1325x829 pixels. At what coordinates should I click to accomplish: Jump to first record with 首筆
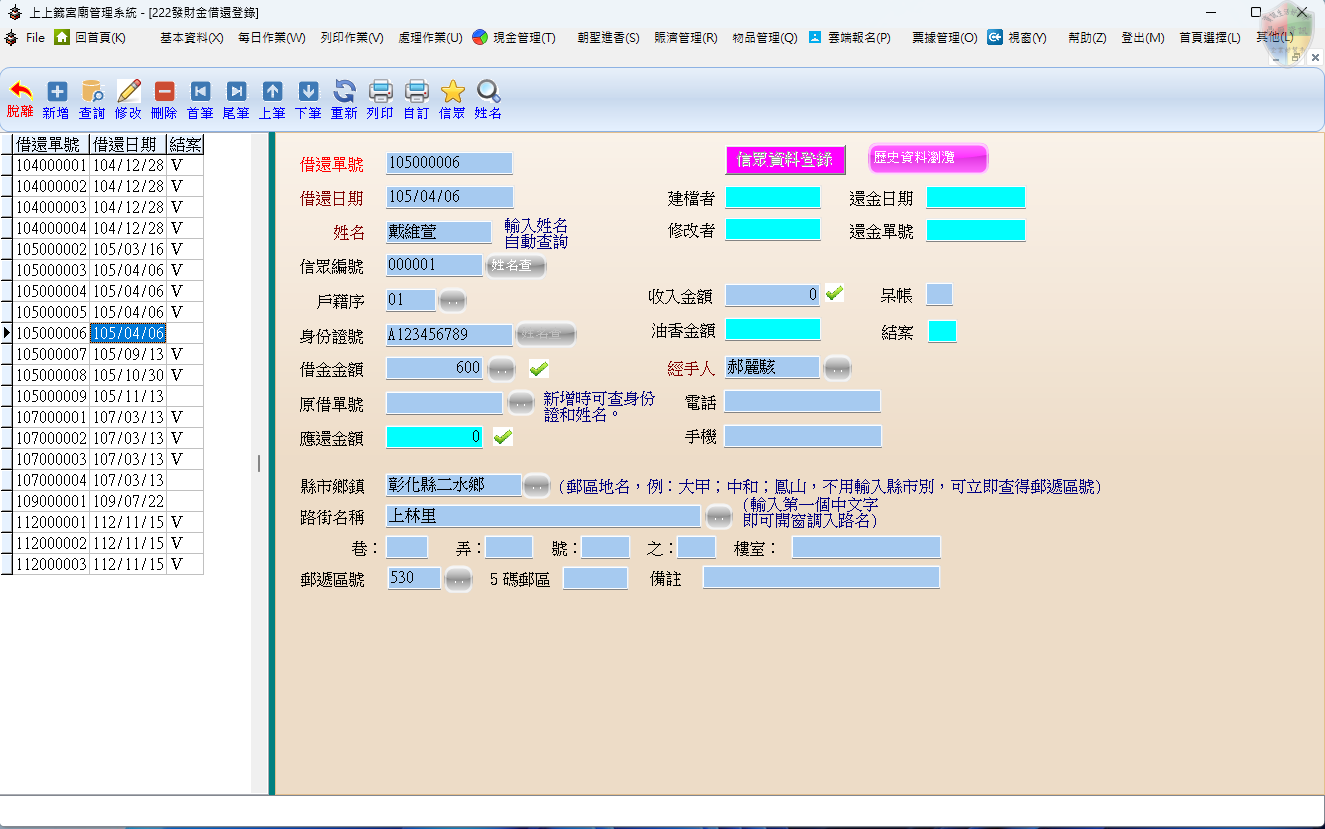[x=200, y=92]
